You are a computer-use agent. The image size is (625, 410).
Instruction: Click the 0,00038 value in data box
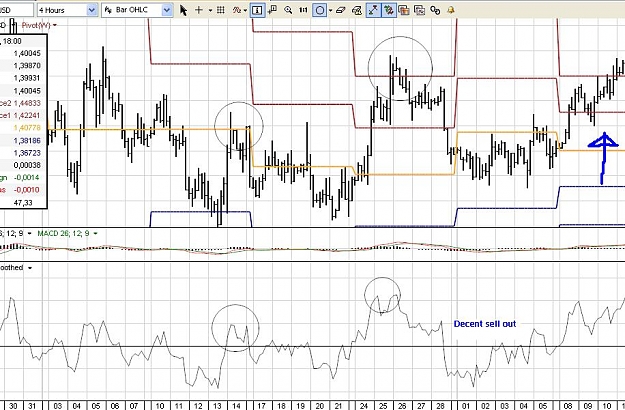tap(27, 165)
